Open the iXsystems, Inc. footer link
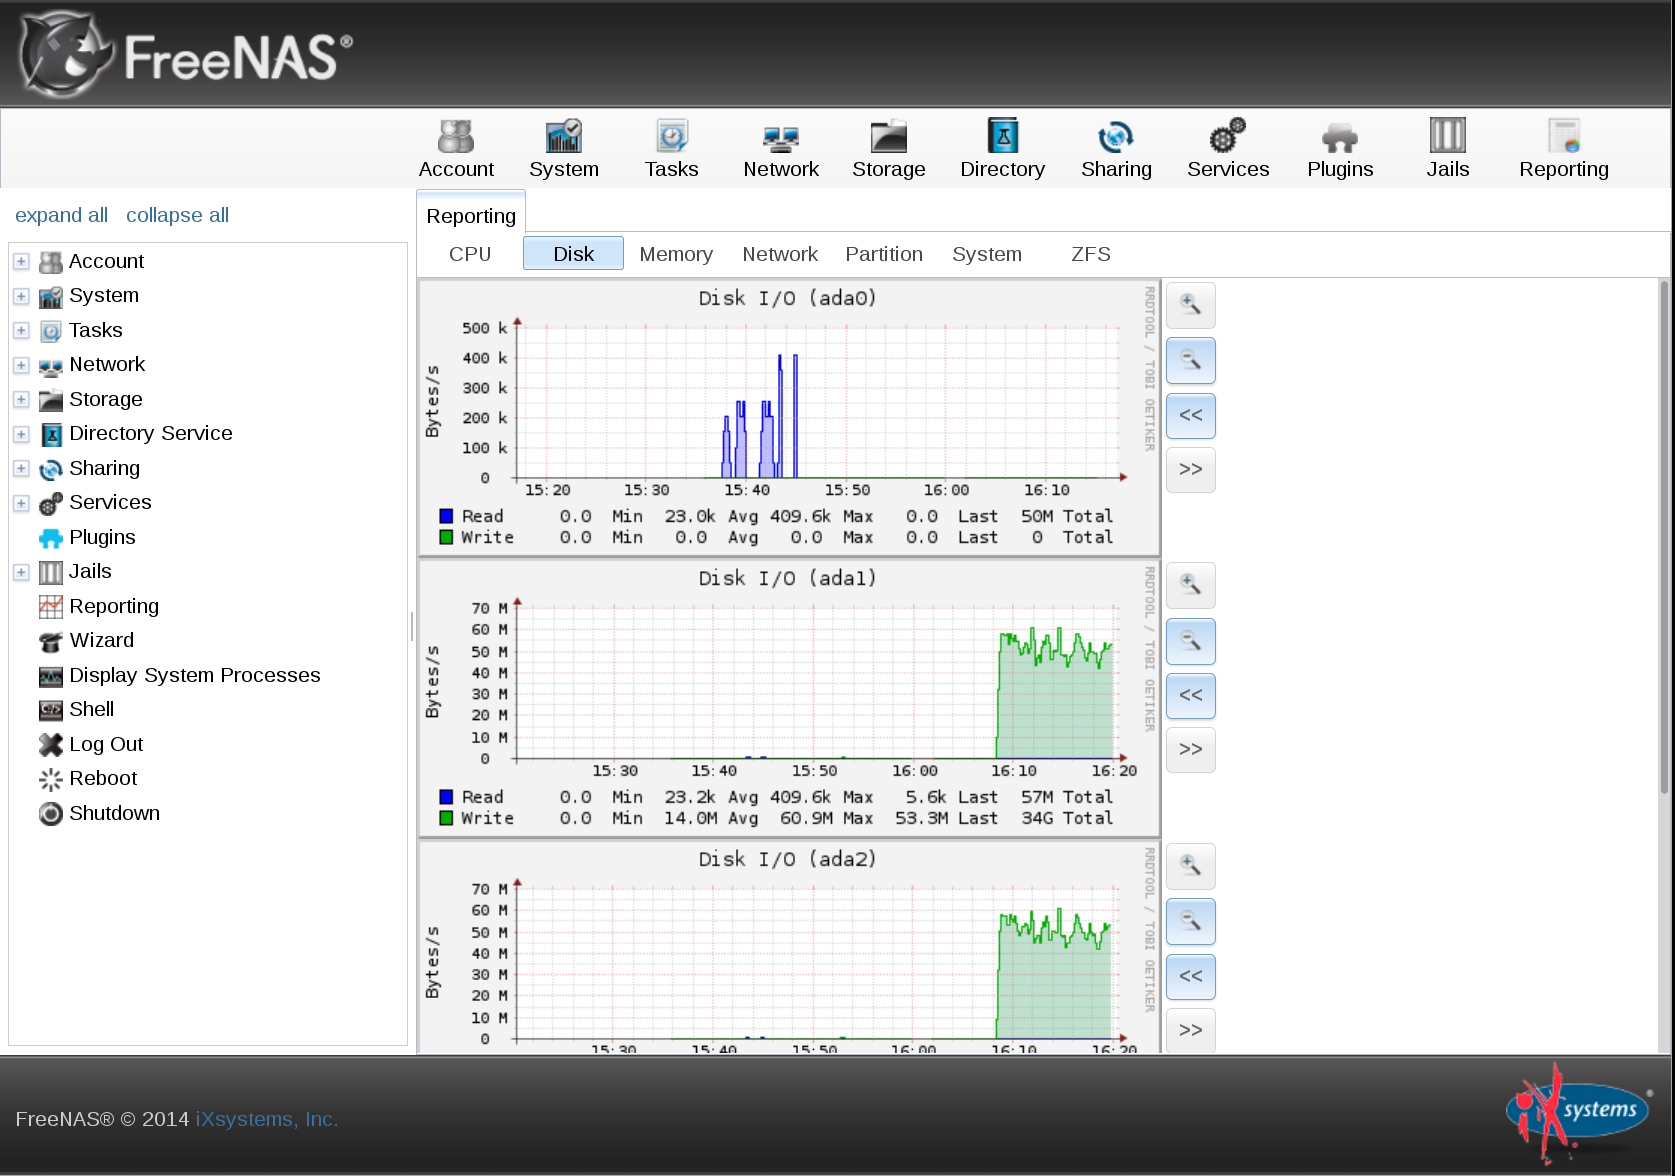 266,1119
